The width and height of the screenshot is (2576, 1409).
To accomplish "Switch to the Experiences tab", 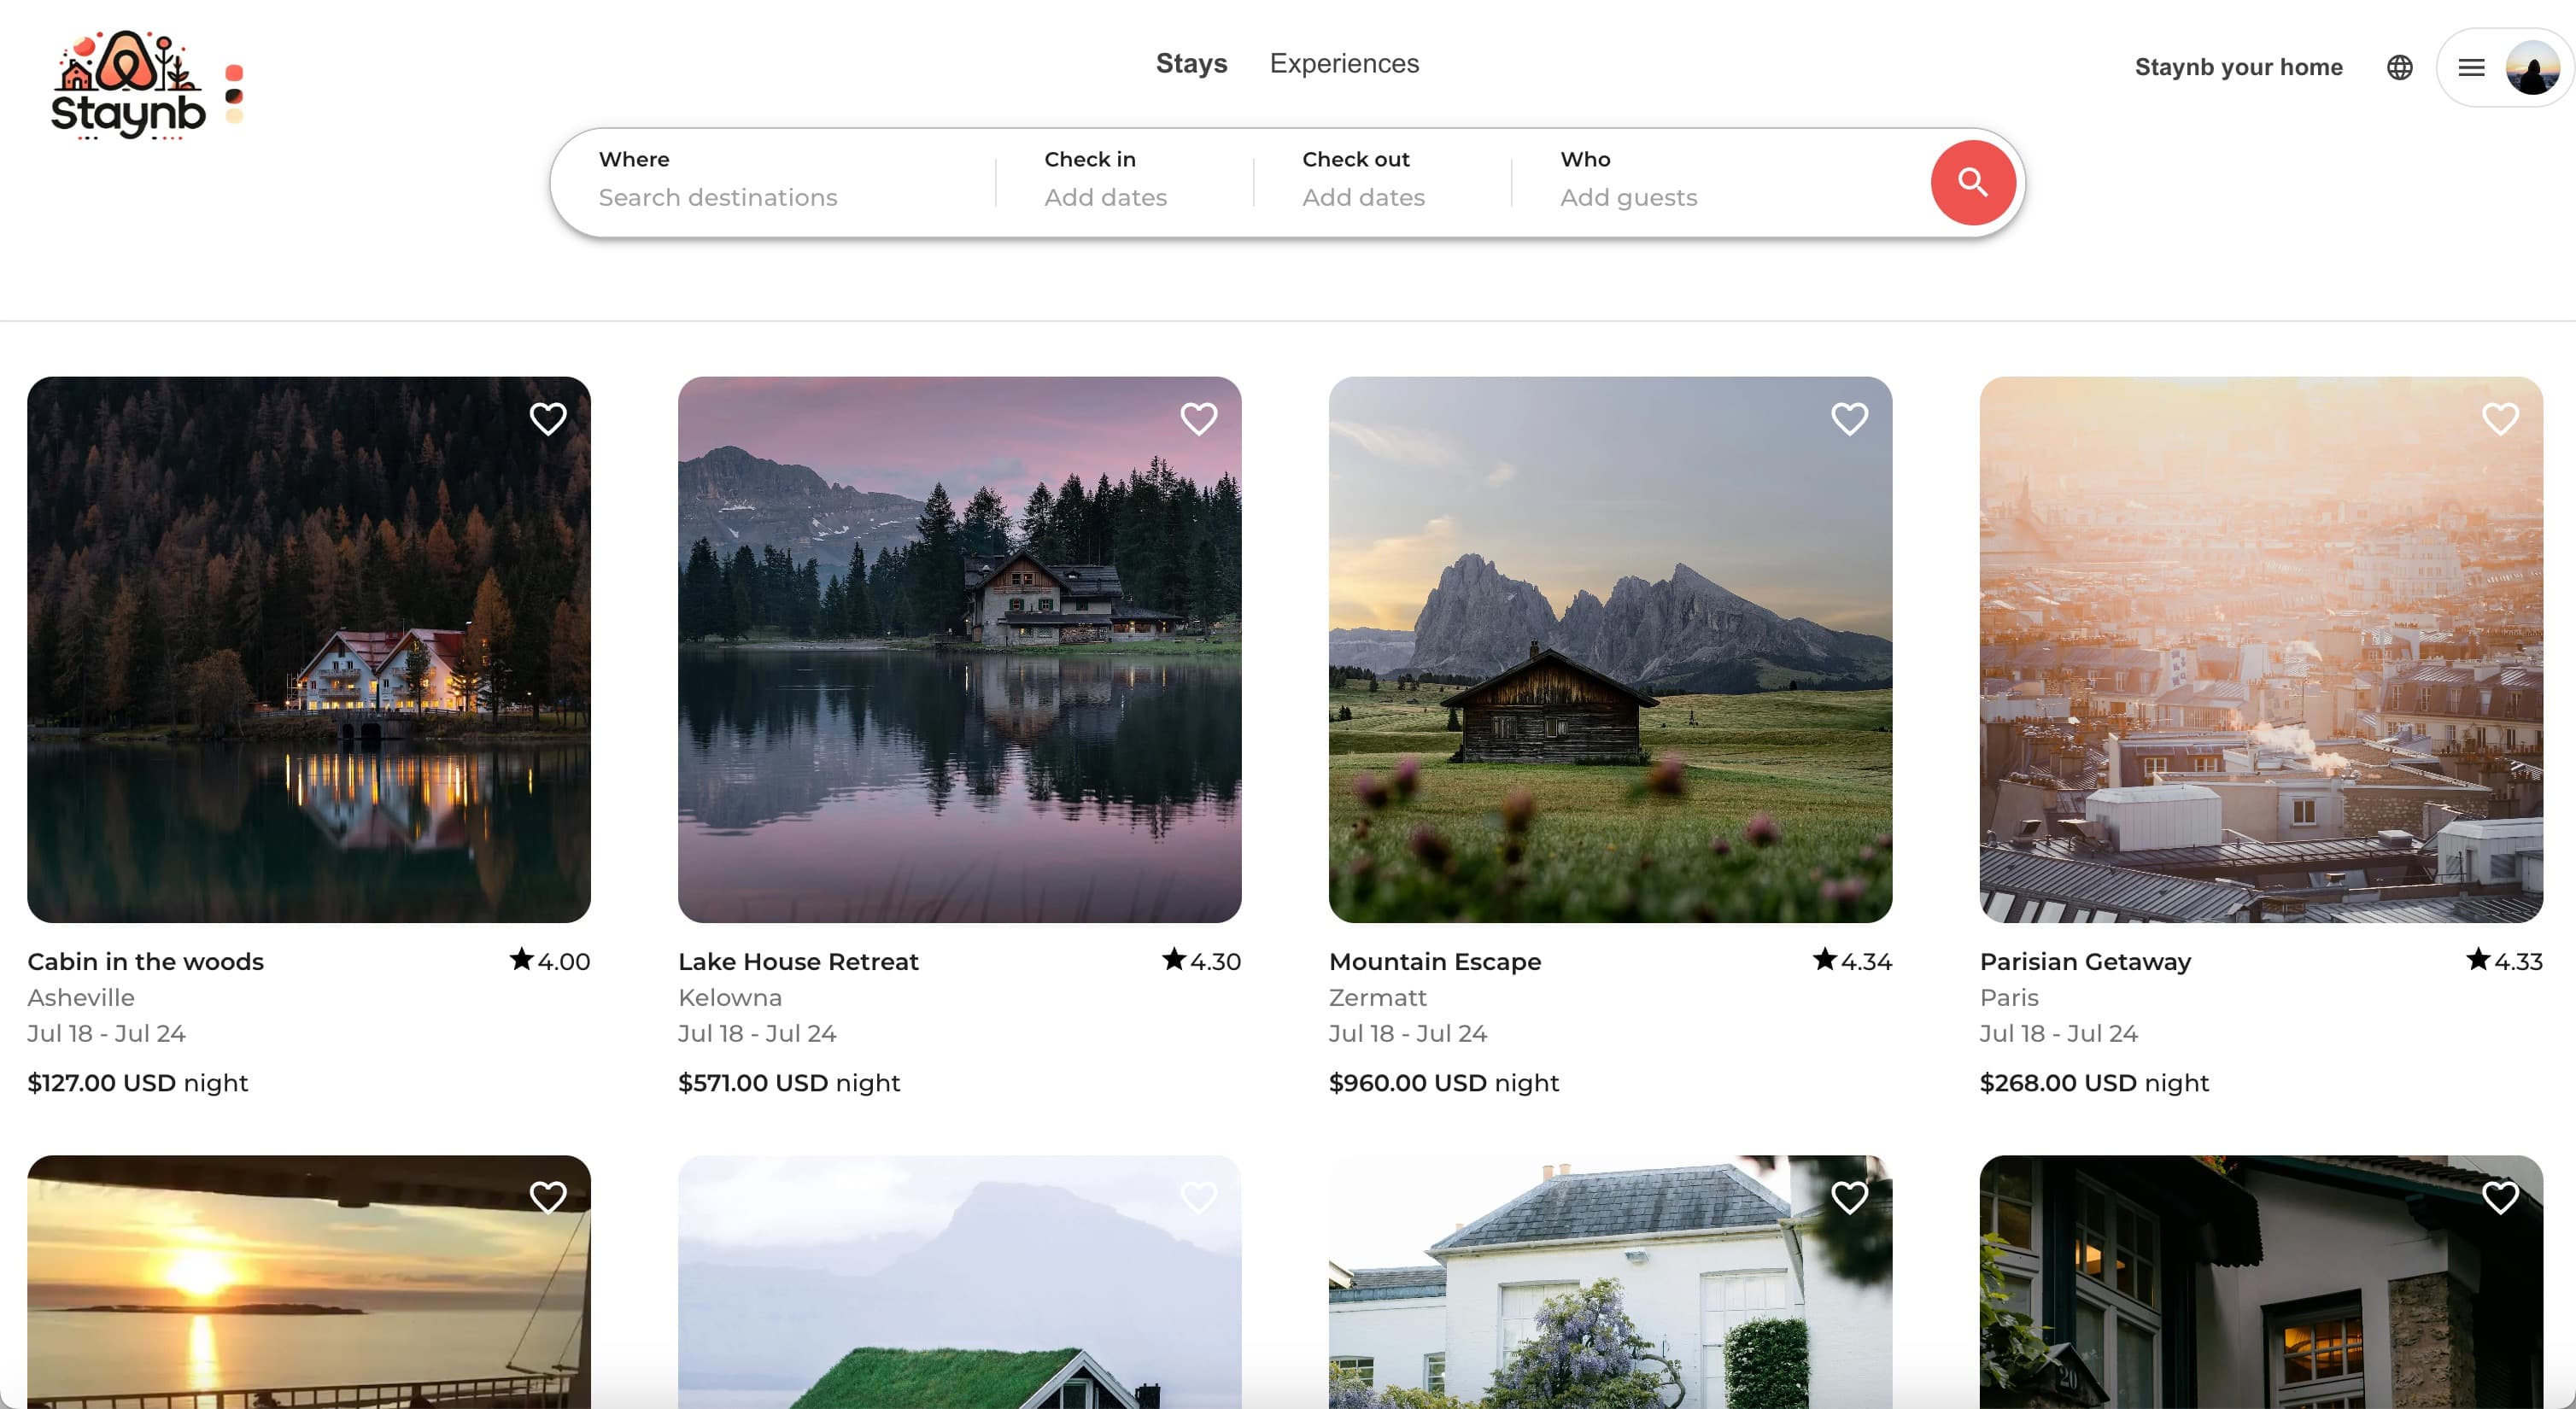I will 1344,63.
